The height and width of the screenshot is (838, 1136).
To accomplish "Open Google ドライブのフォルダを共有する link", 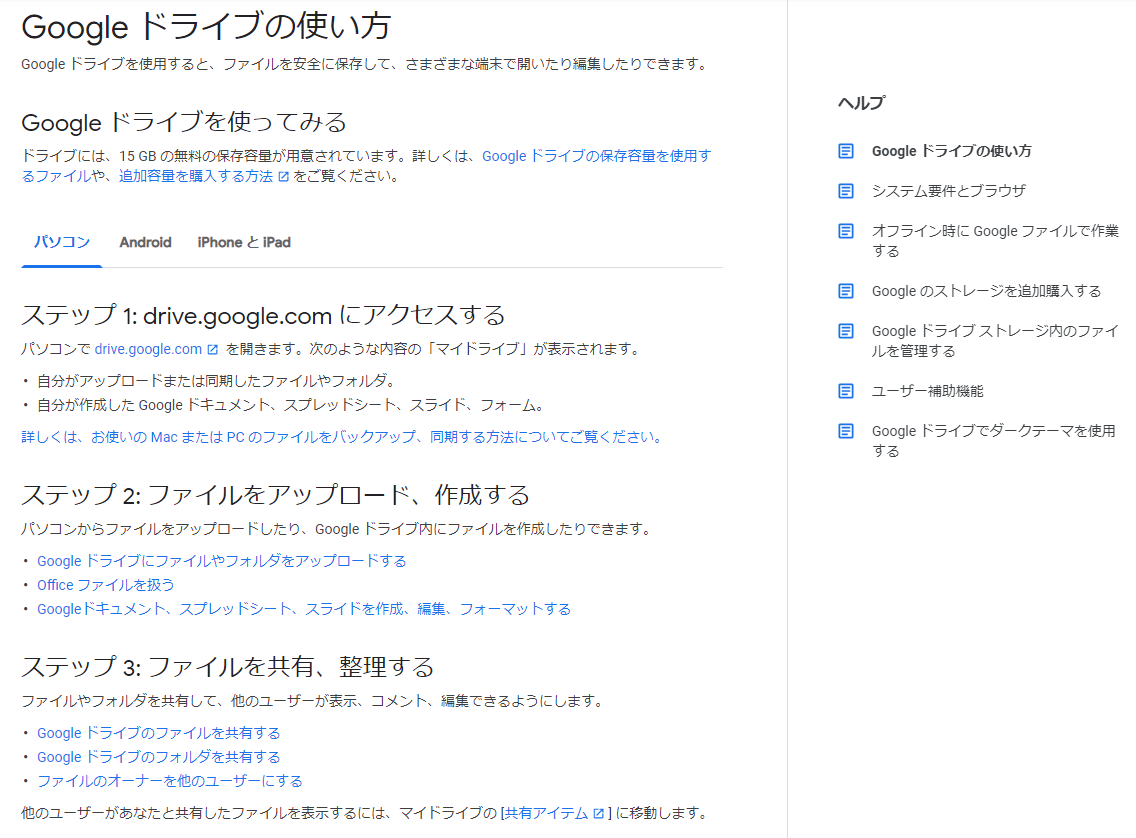I will pos(159,757).
